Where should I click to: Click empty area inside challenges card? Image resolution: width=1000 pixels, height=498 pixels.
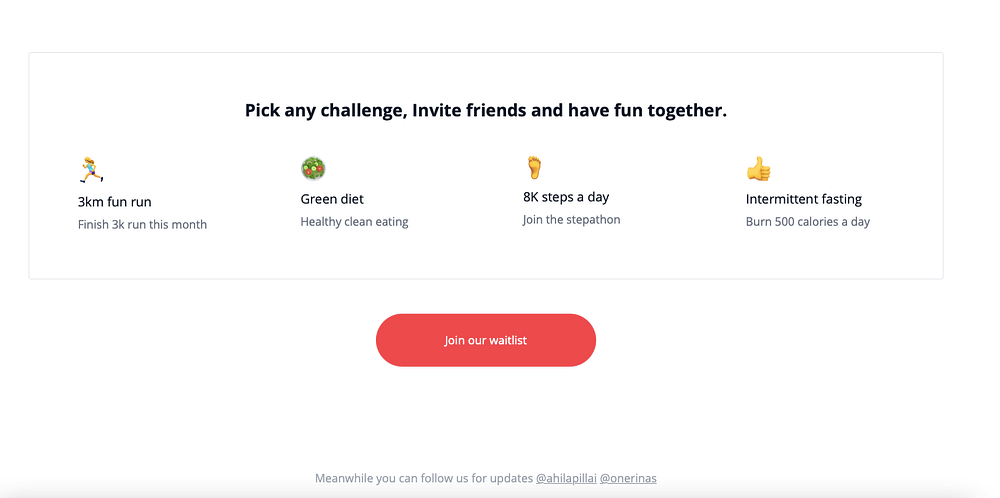coord(485,255)
